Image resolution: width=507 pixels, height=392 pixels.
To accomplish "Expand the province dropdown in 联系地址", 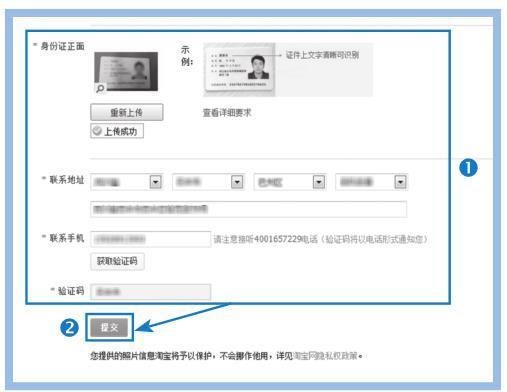I will tap(155, 182).
